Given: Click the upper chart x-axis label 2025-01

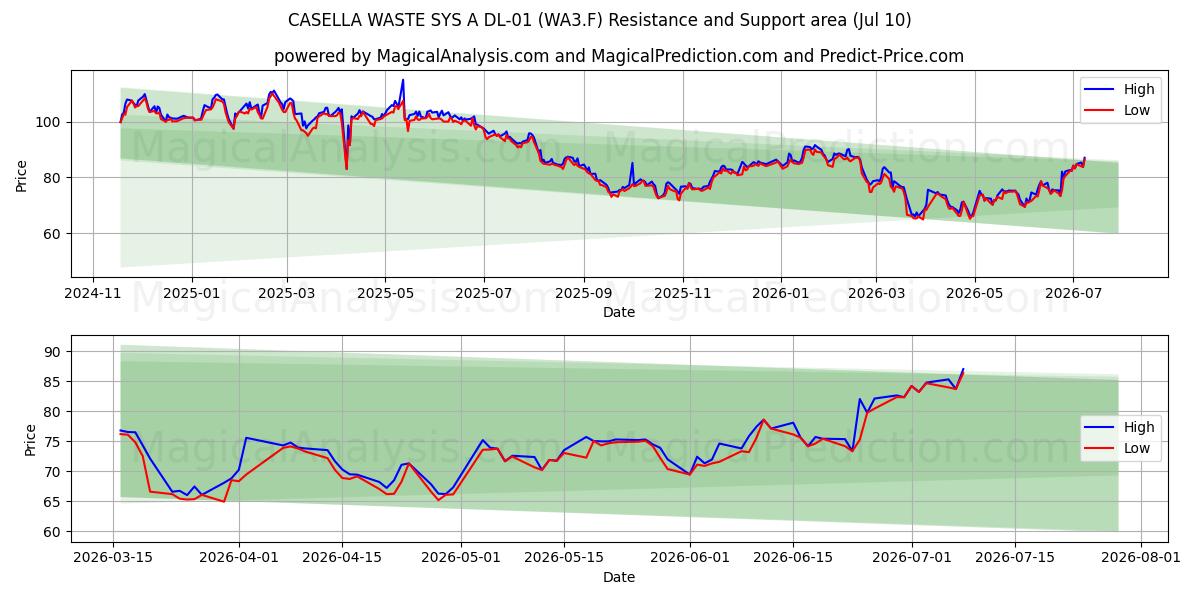Looking at the screenshot, I should (x=191, y=294).
